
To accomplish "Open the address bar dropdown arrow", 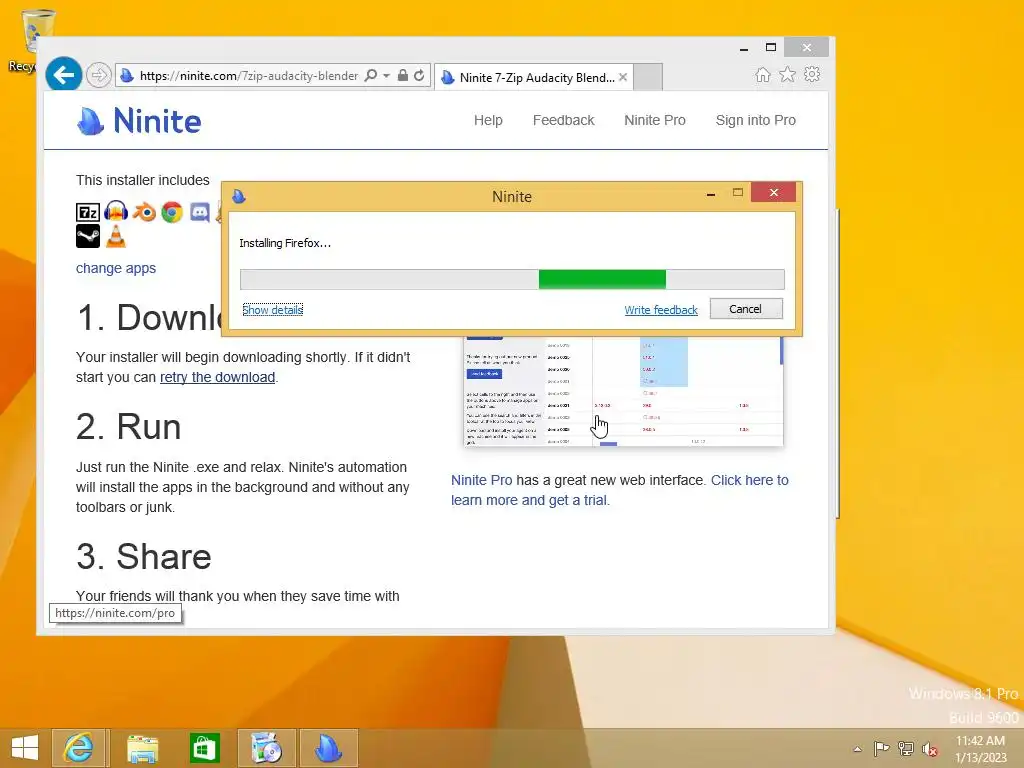I will (387, 76).
